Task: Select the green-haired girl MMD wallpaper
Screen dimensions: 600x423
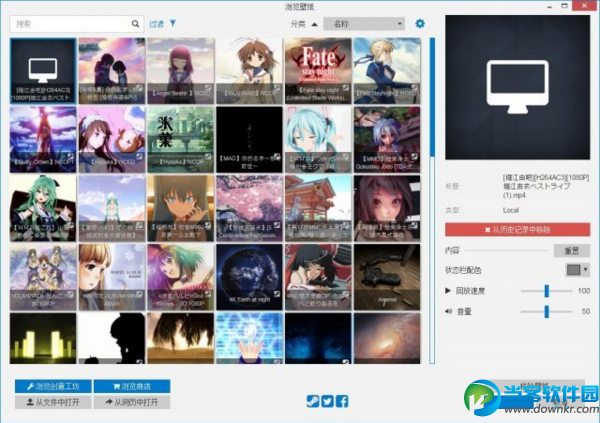Action: click(x=43, y=208)
